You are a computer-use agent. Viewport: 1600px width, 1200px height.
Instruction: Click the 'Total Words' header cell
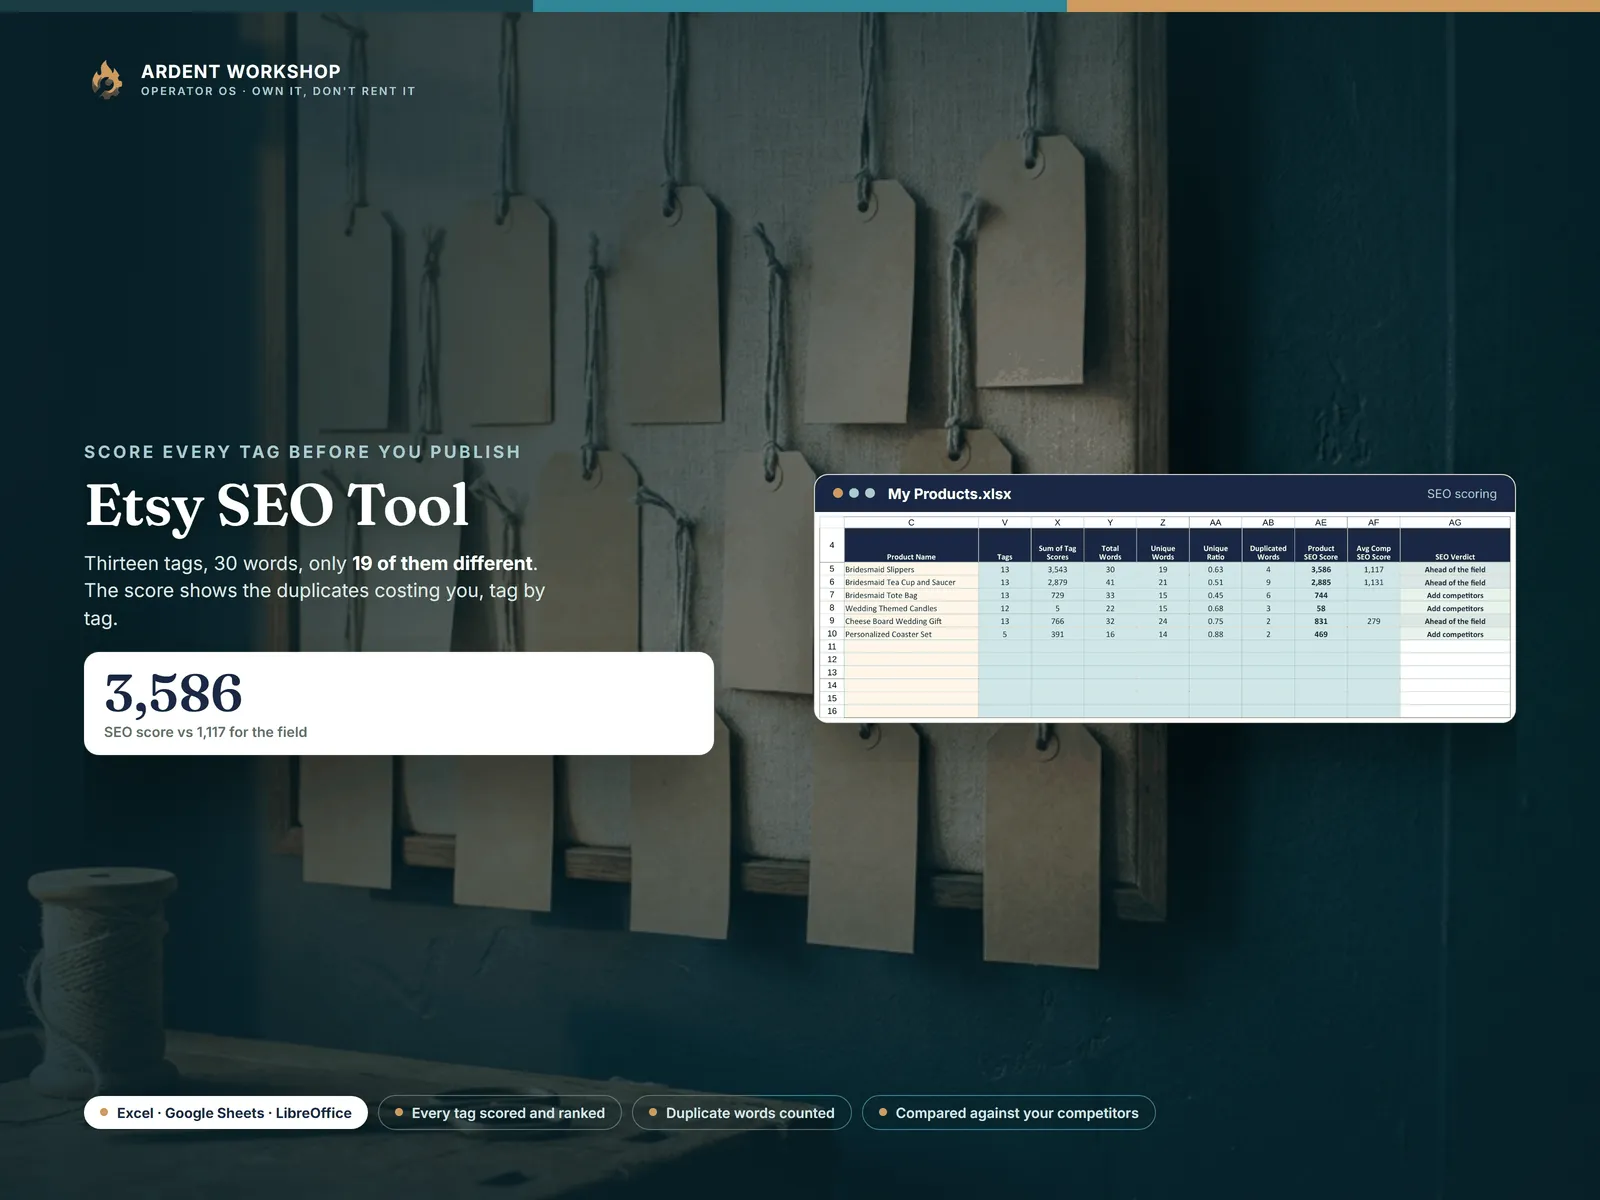point(1110,546)
